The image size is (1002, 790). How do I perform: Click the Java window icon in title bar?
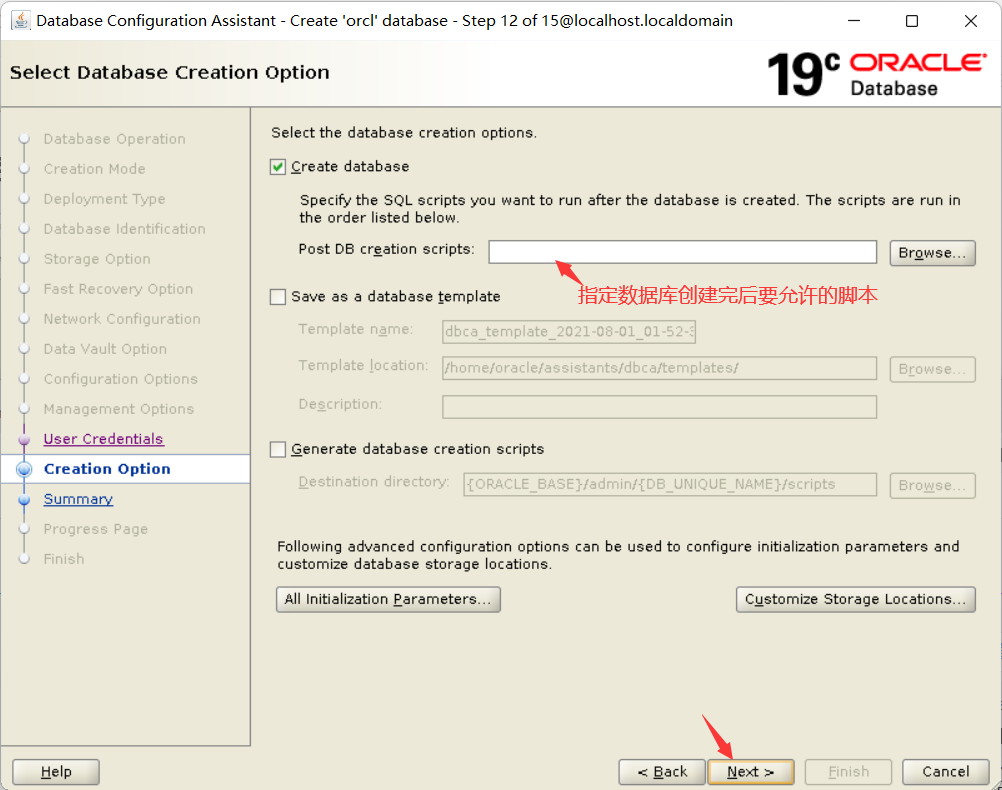coord(20,20)
